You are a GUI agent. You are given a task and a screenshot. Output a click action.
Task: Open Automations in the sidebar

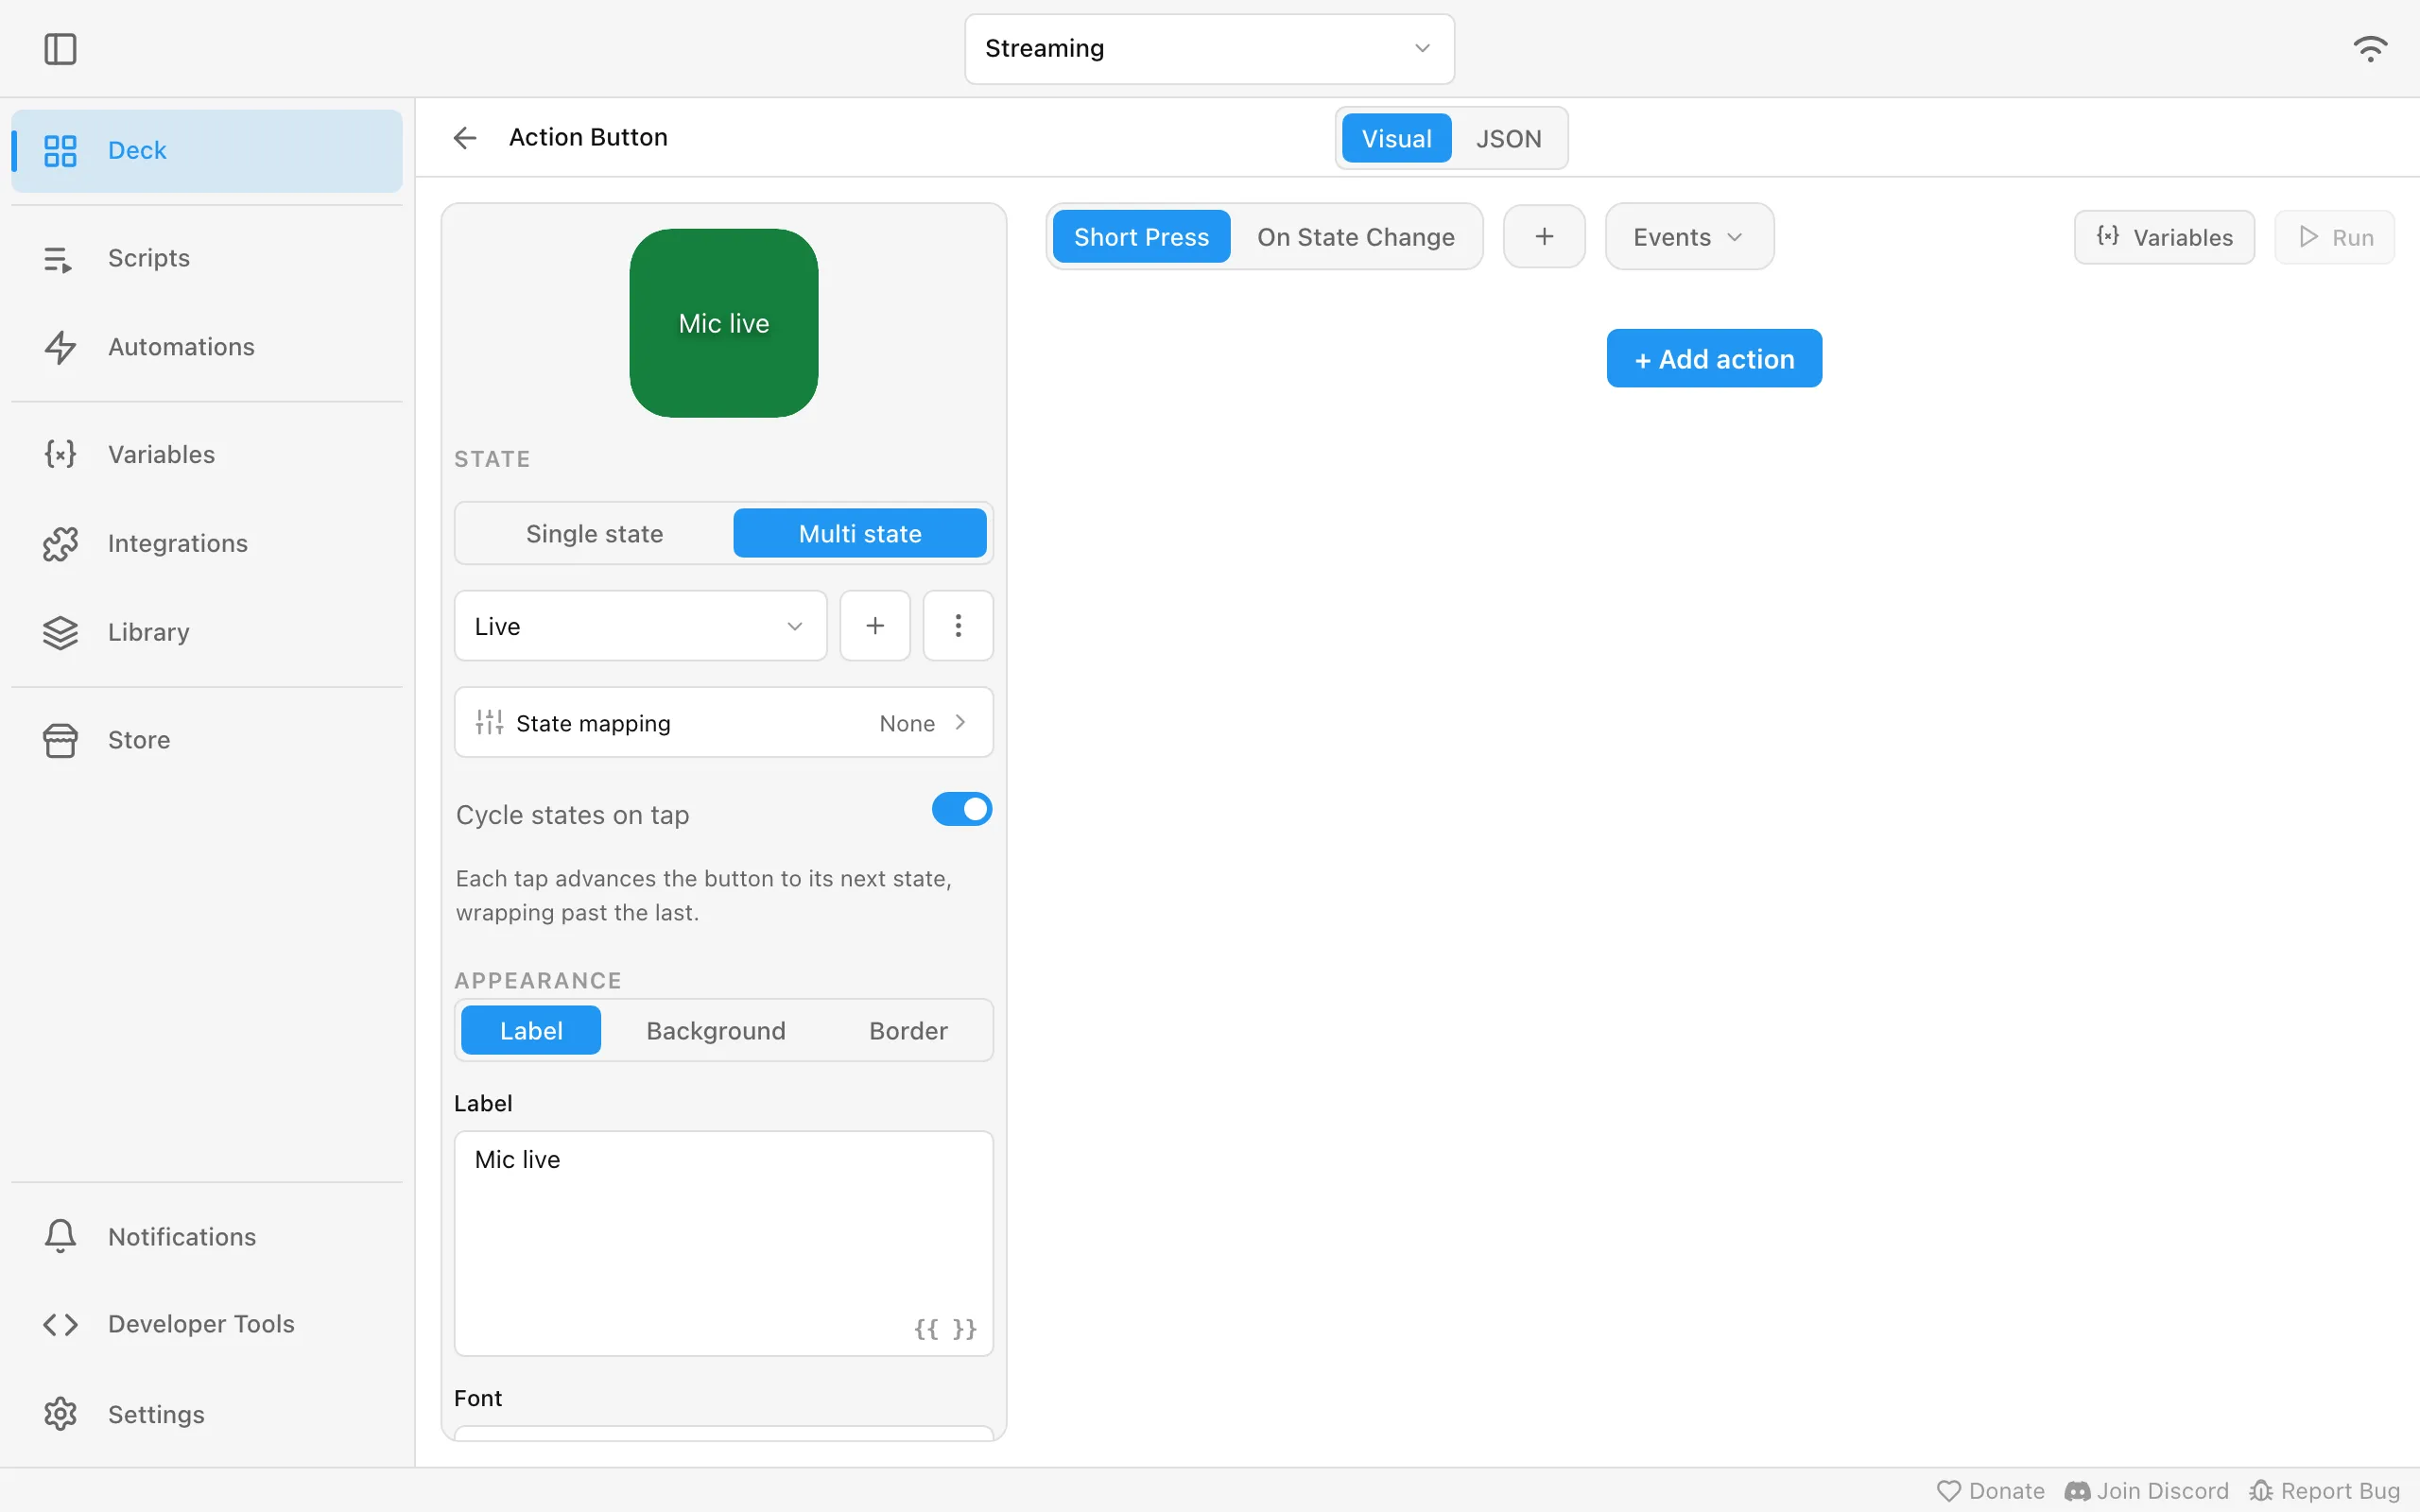click(x=207, y=347)
